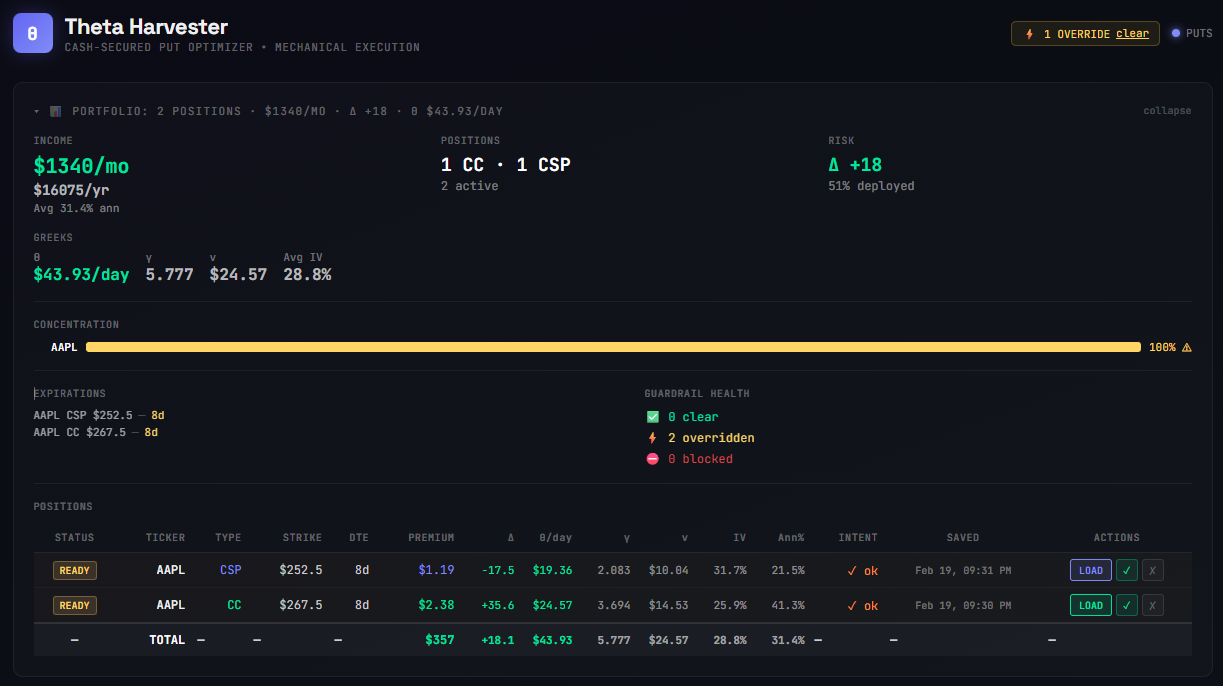This screenshot has height=686, width=1223.
Task: Click the warning triangle next to AAPL 100%
Action: (1185, 347)
